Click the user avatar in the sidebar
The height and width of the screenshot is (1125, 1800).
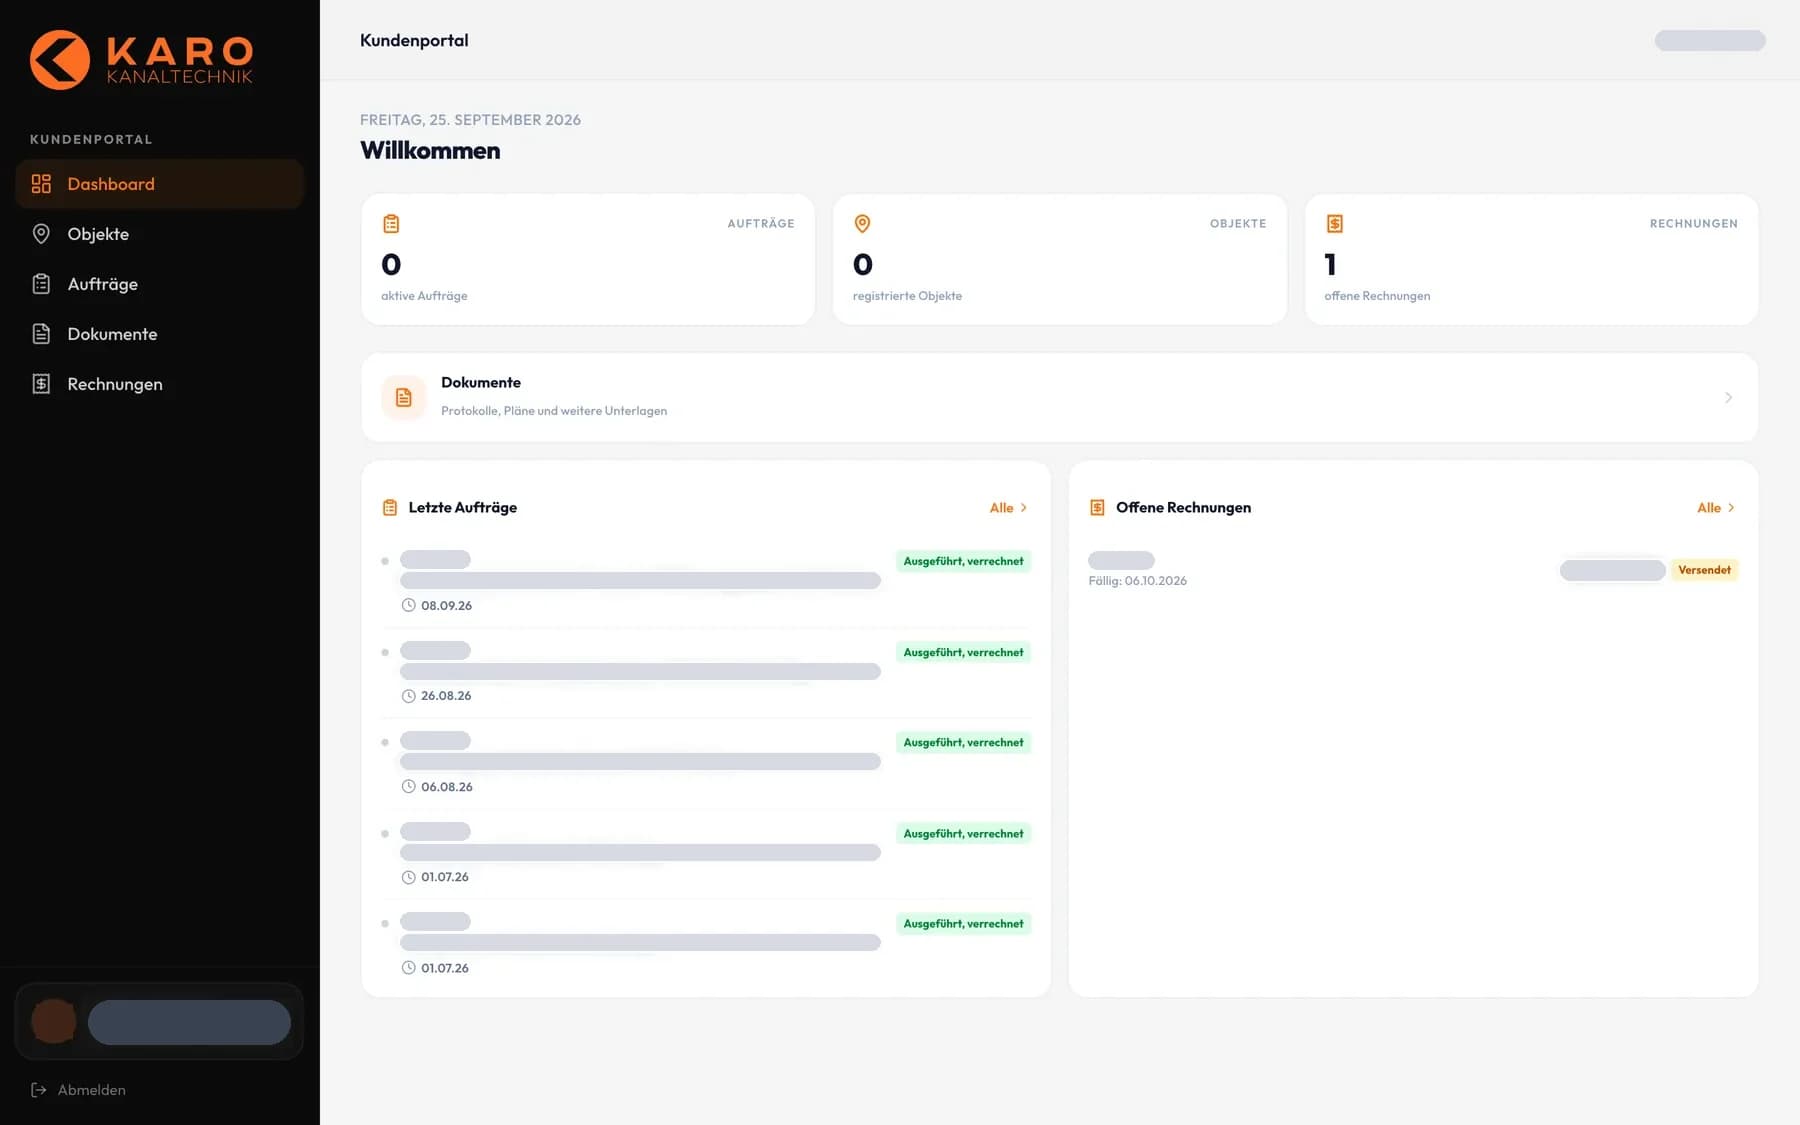pyautogui.click(x=54, y=1021)
